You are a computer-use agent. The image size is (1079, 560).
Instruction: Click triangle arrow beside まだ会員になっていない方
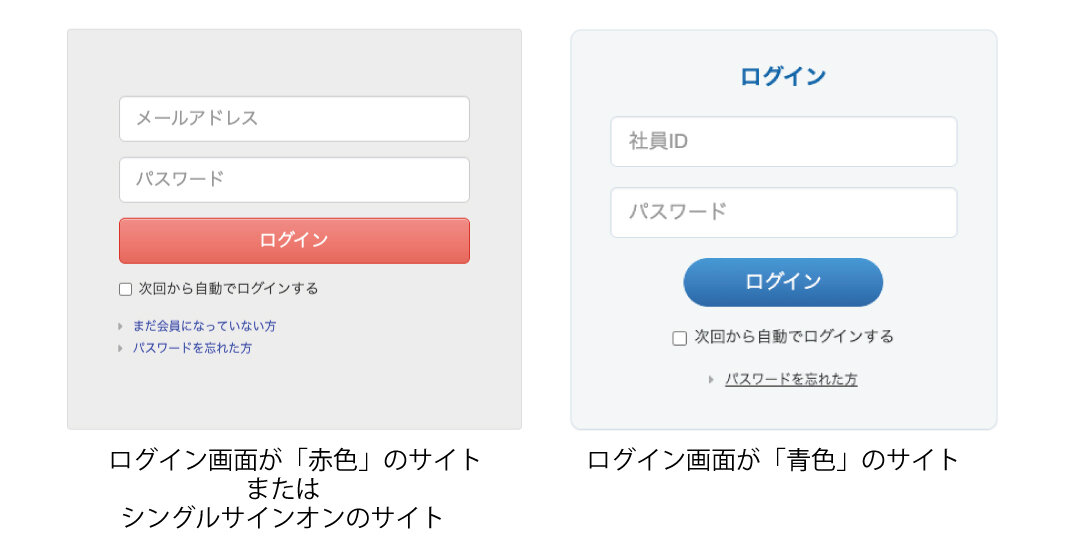point(120,326)
